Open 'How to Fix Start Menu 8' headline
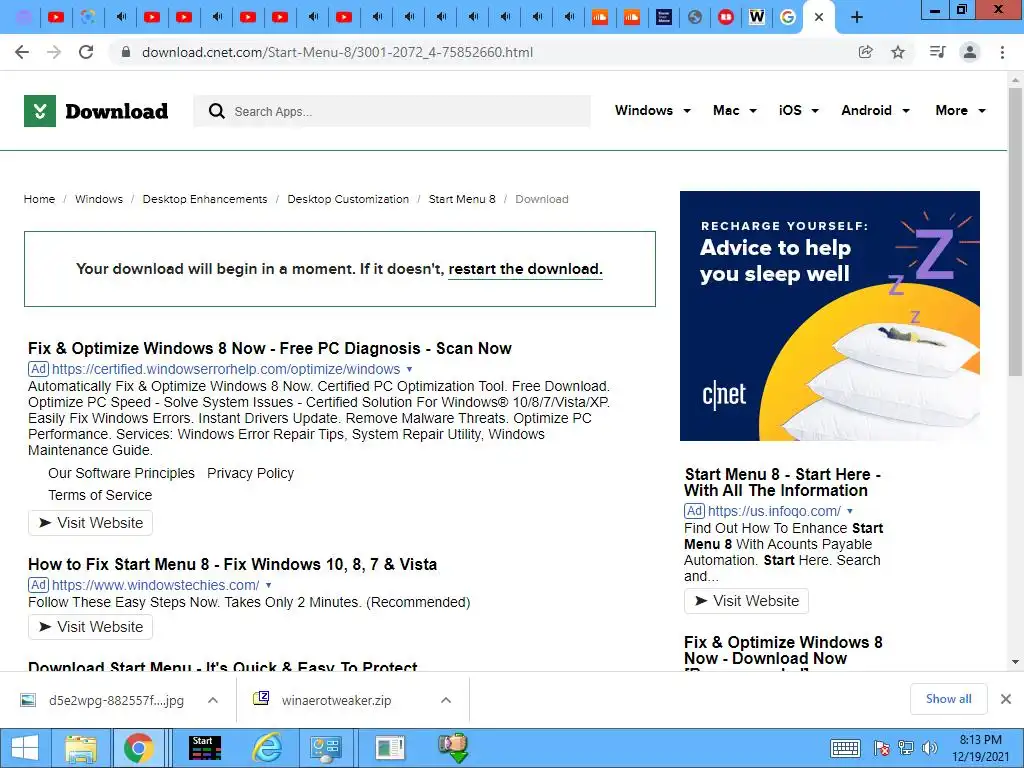Screen dimensions: 1024x768 coord(232,564)
